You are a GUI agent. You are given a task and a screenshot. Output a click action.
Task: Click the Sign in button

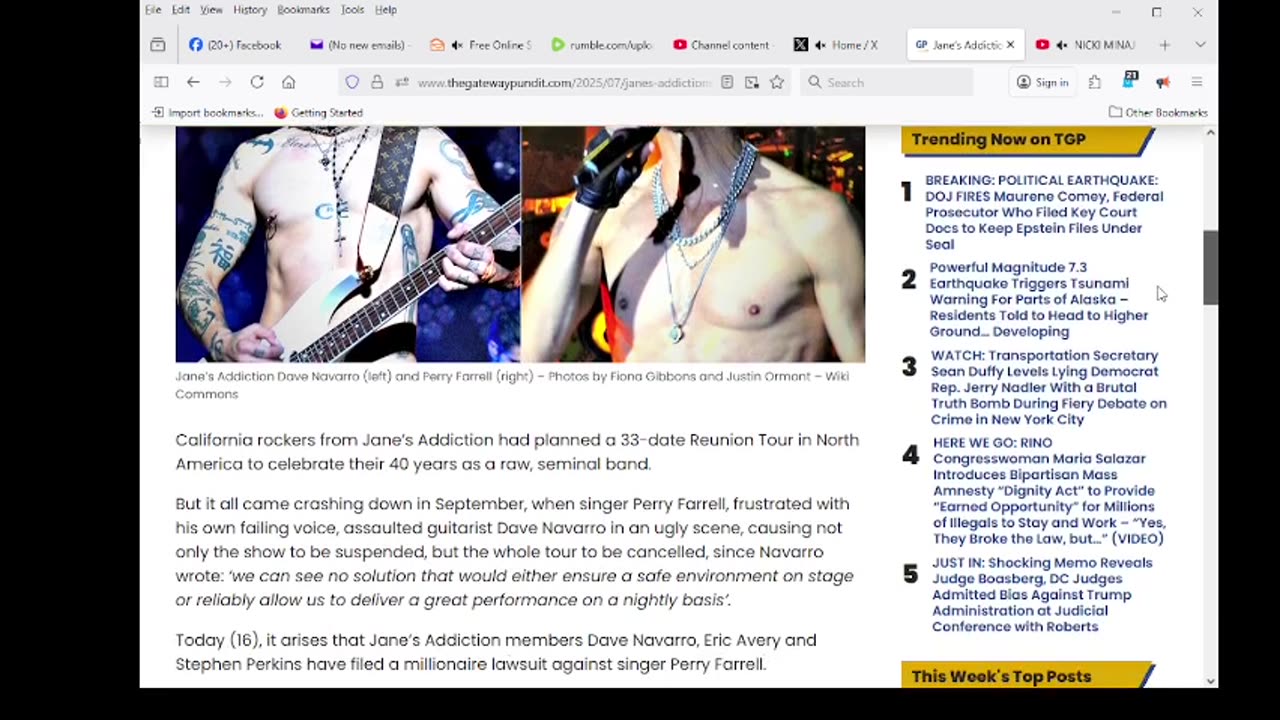coord(1042,82)
